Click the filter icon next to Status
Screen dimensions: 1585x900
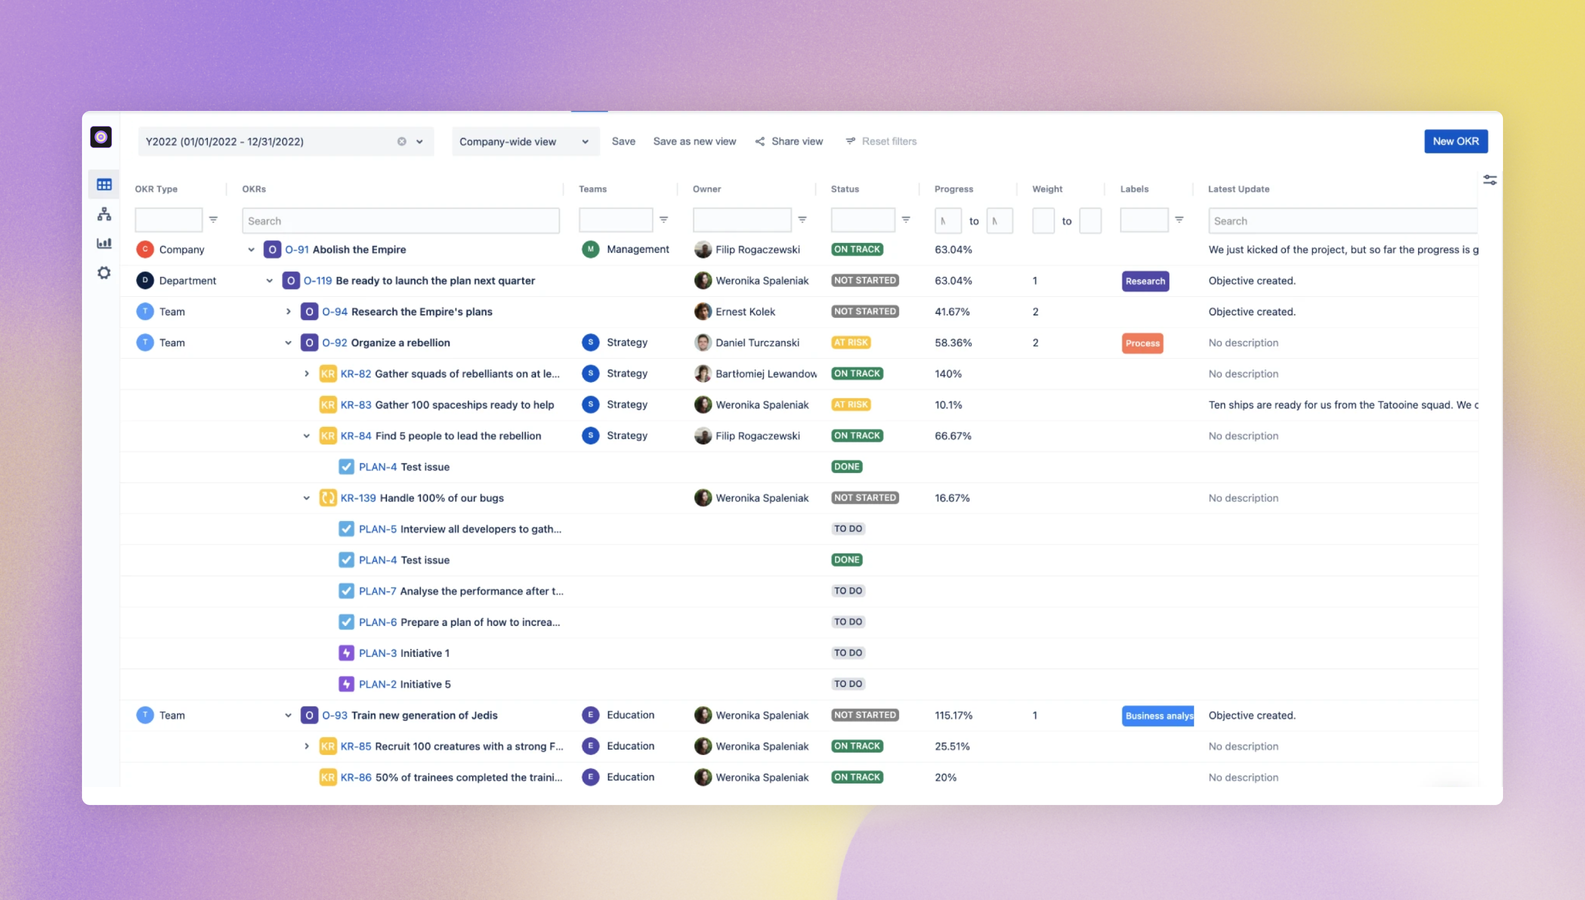tap(906, 220)
